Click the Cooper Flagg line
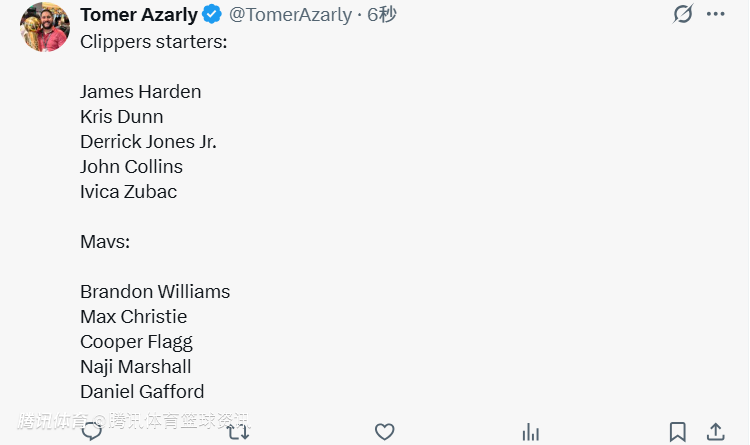 [x=136, y=342]
